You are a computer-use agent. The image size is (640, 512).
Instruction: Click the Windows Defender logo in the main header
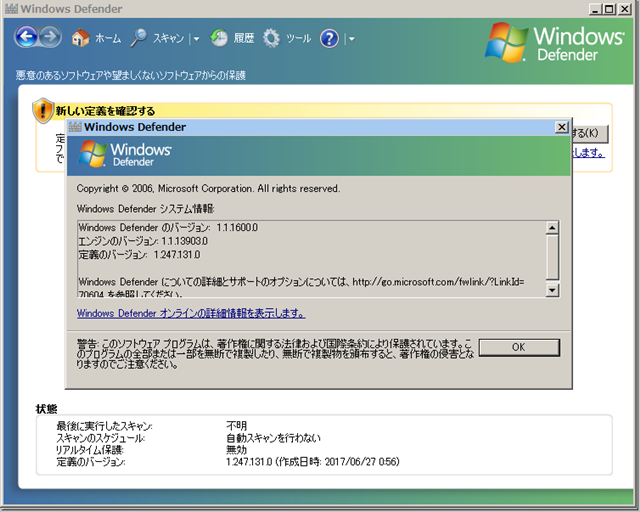point(554,43)
